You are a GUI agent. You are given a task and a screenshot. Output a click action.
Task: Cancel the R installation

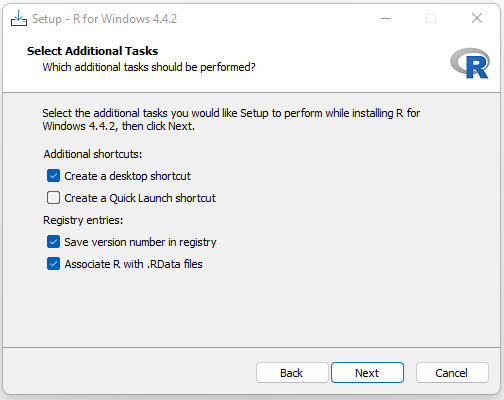[x=452, y=373]
